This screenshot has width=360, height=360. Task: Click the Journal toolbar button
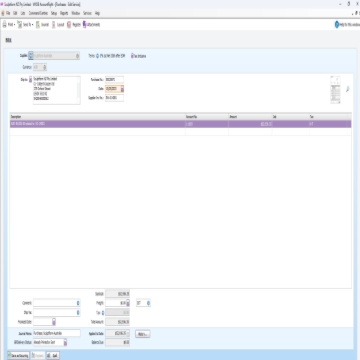pos(42,25)
